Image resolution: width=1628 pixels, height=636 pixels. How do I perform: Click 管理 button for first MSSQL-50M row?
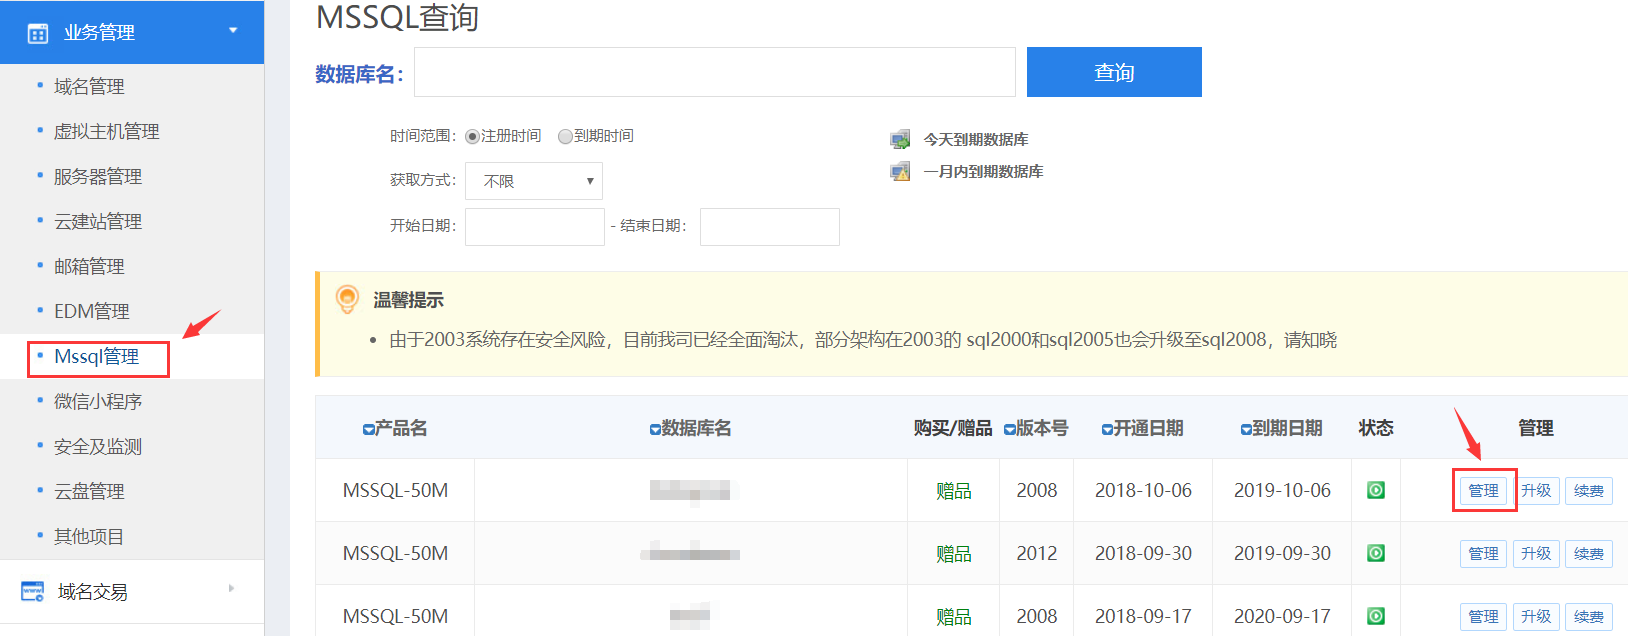tap(1483, 490)
